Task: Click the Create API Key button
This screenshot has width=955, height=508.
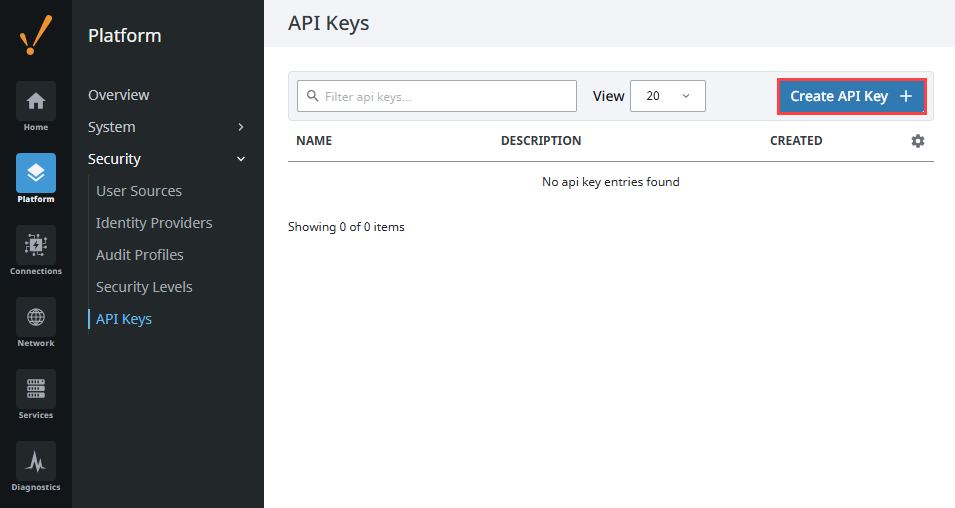Action: (x=851, y=96)
